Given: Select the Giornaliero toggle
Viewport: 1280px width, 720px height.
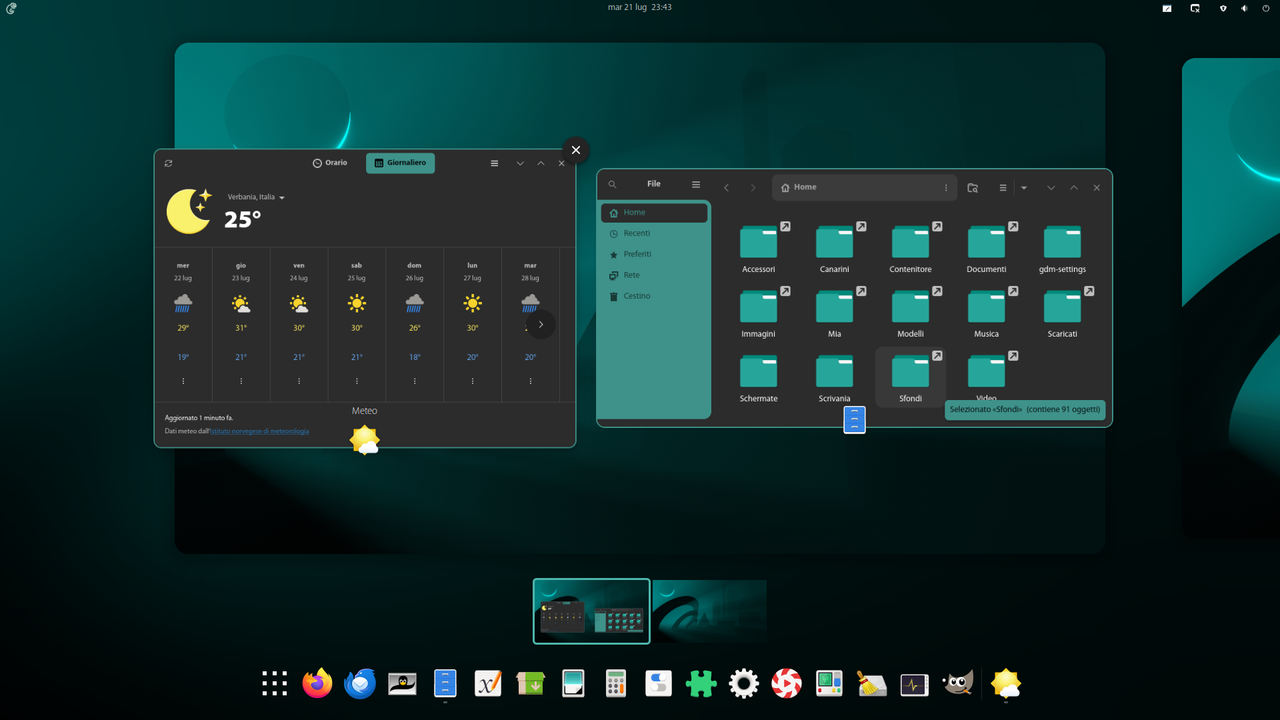Looking at the screenshot, I should pyautogui.click(x=400, y=163).
